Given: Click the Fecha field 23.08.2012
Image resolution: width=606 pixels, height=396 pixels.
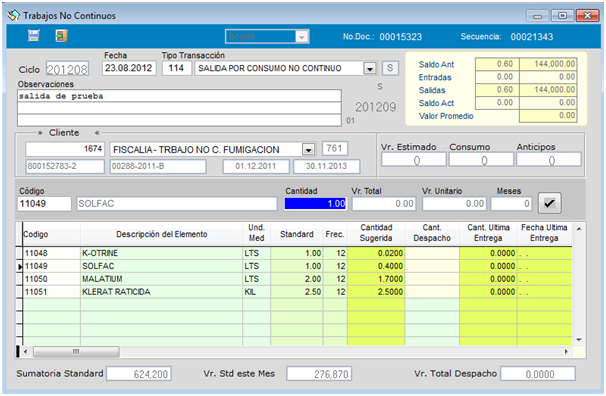Looking at the screenshot, I should [x=129, y=68].
